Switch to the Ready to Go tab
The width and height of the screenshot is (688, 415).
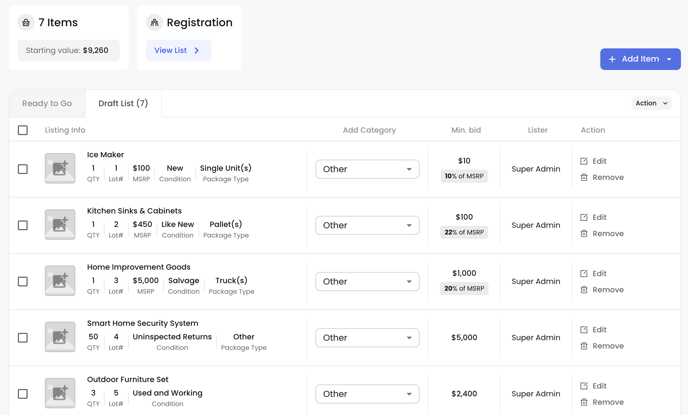point(47,104)
